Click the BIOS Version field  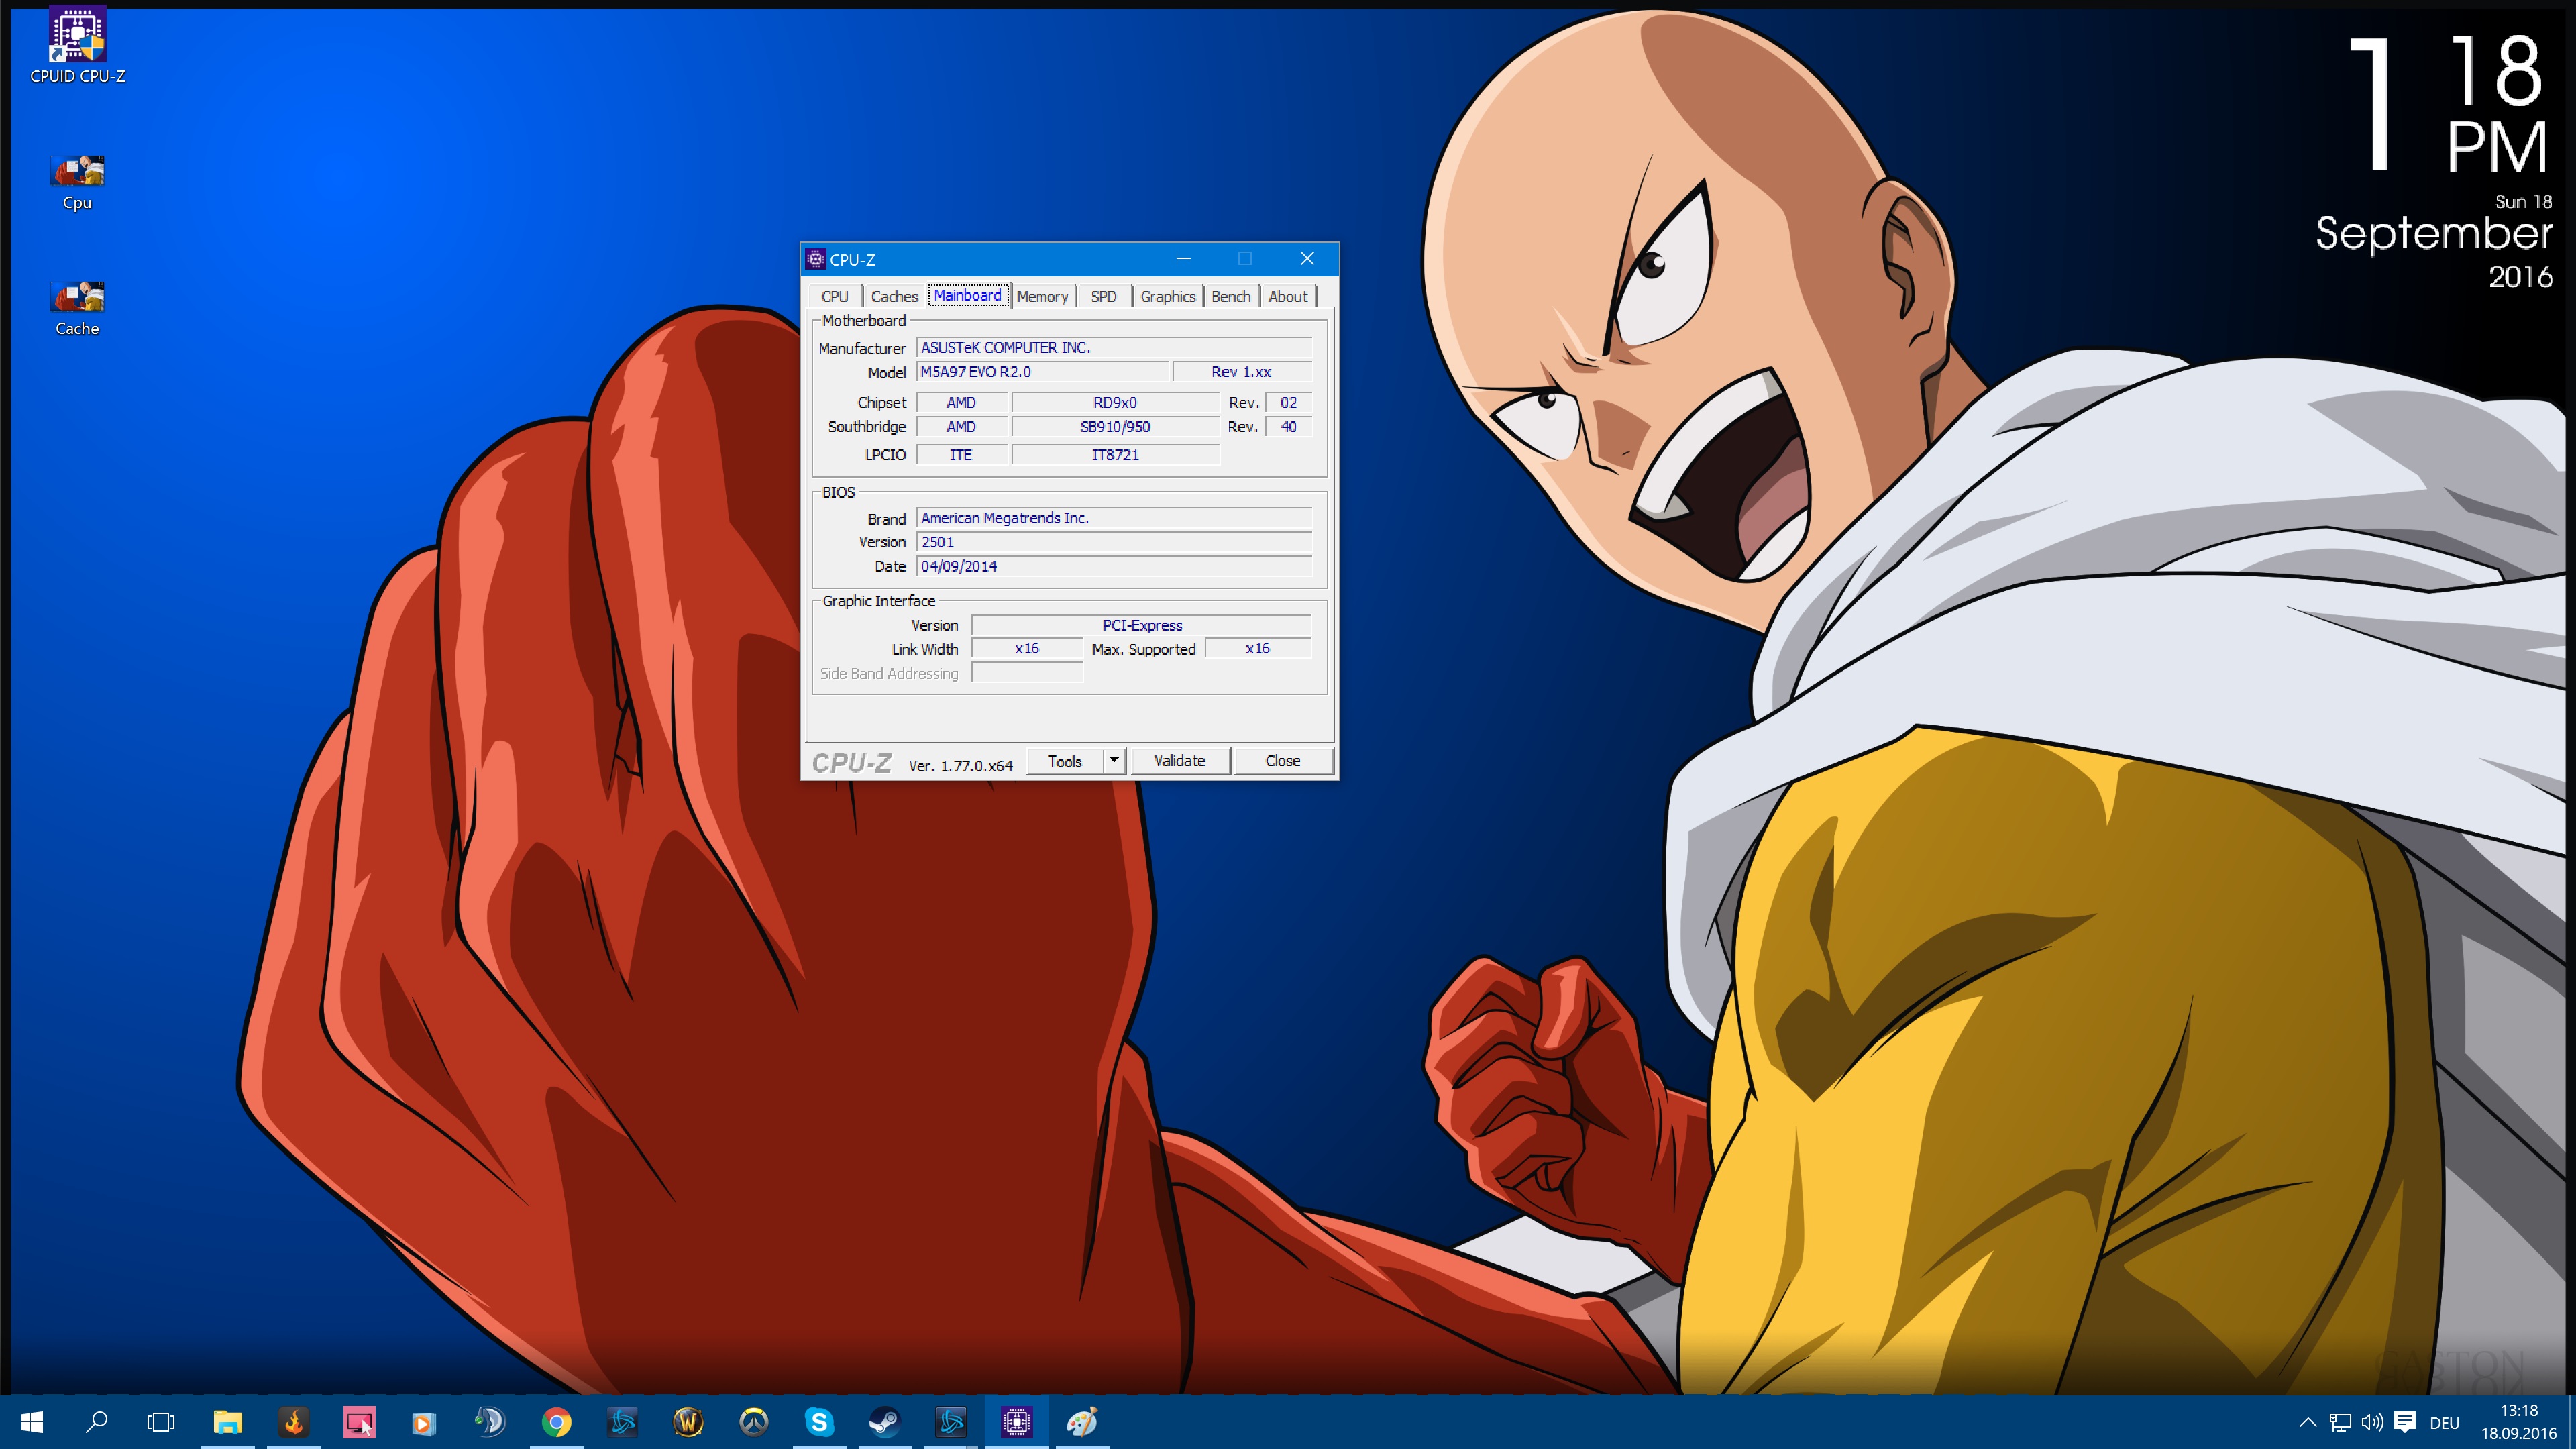pyautogui.click(x=1113, y=542)
